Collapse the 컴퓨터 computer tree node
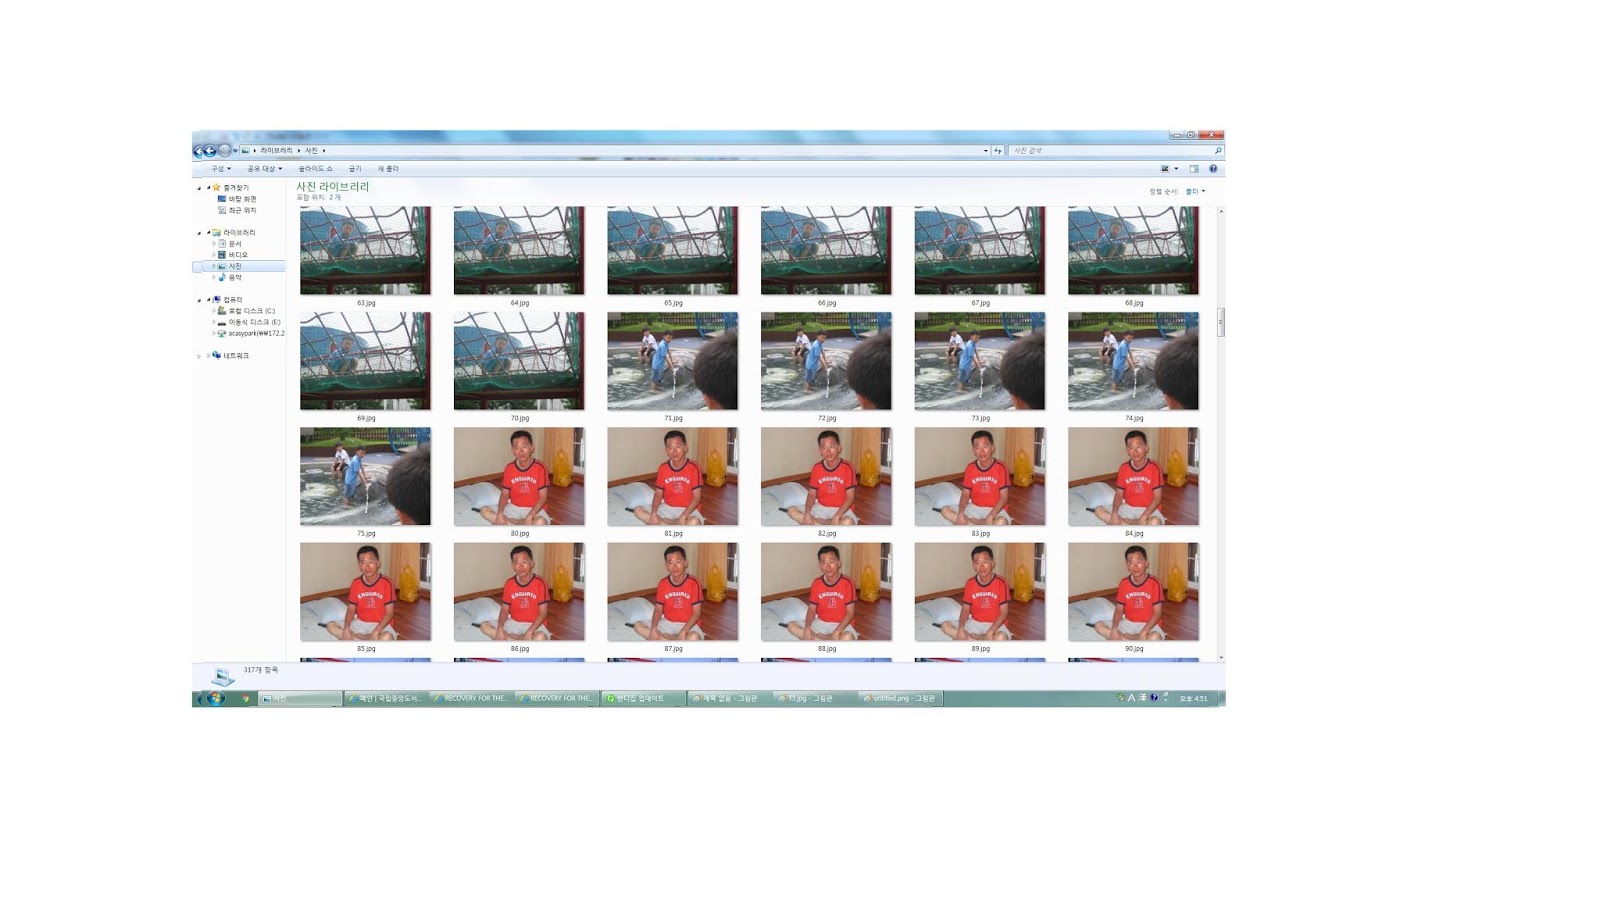Image resolution: width=1600 pixels, height=900 pixels. 208,300
